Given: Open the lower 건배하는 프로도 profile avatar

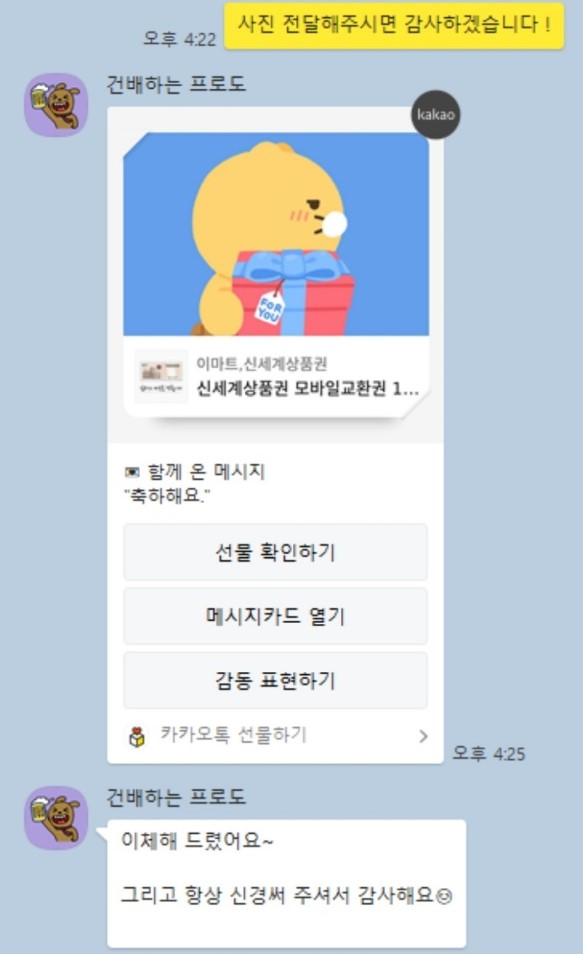Looking at the screenshot, I should click(56, 817).
